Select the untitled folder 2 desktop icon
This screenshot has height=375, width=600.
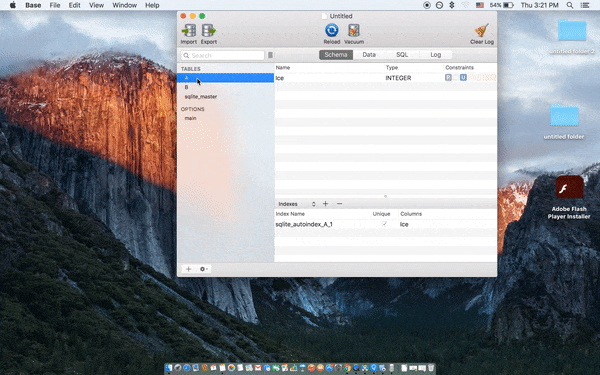572,30
